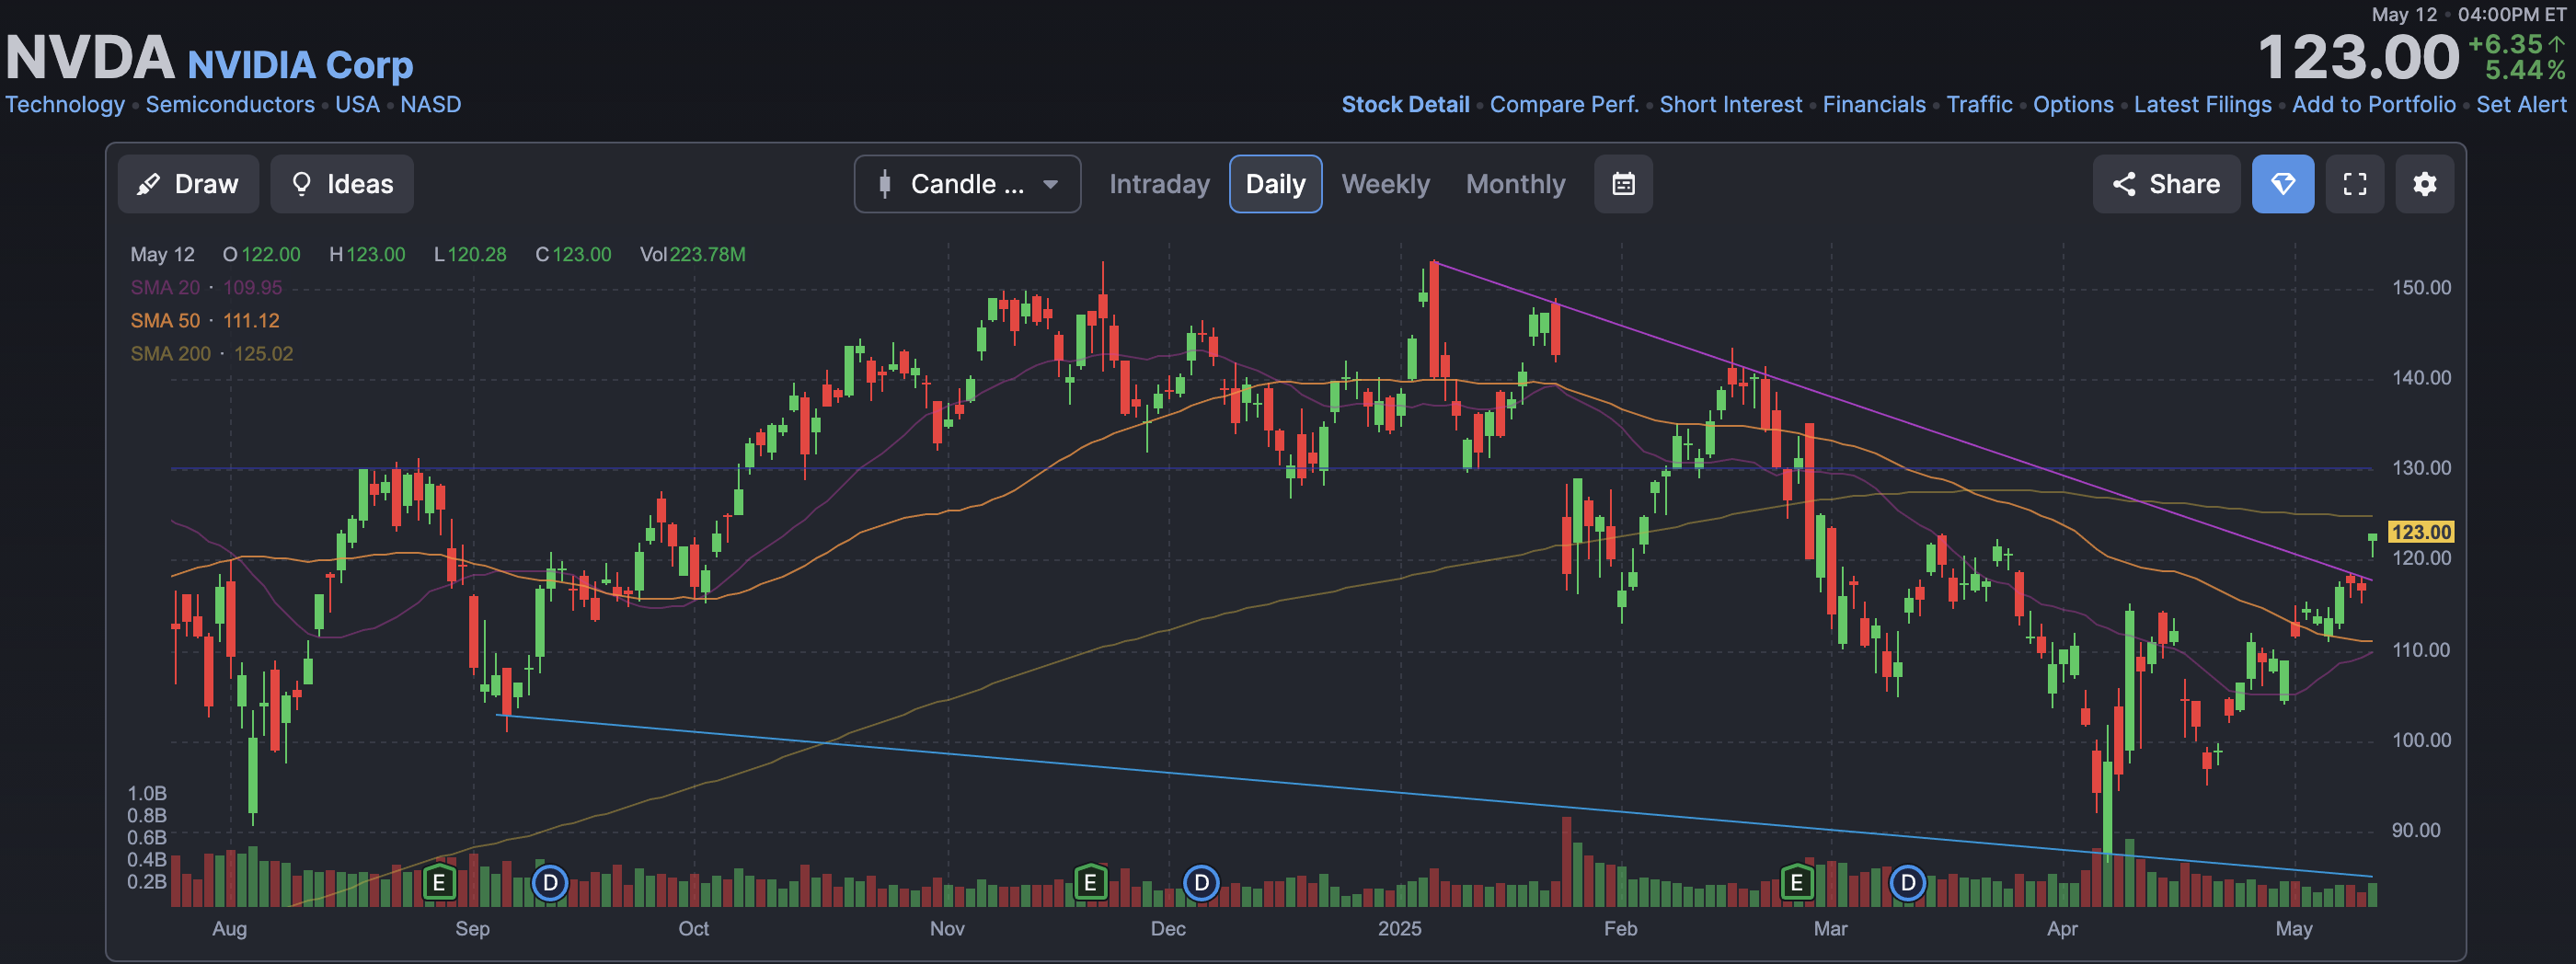The width and height of the screenshot is (2576, 964).
Task: Select the Daily timeframe tab
Action: pos(1275,184)
